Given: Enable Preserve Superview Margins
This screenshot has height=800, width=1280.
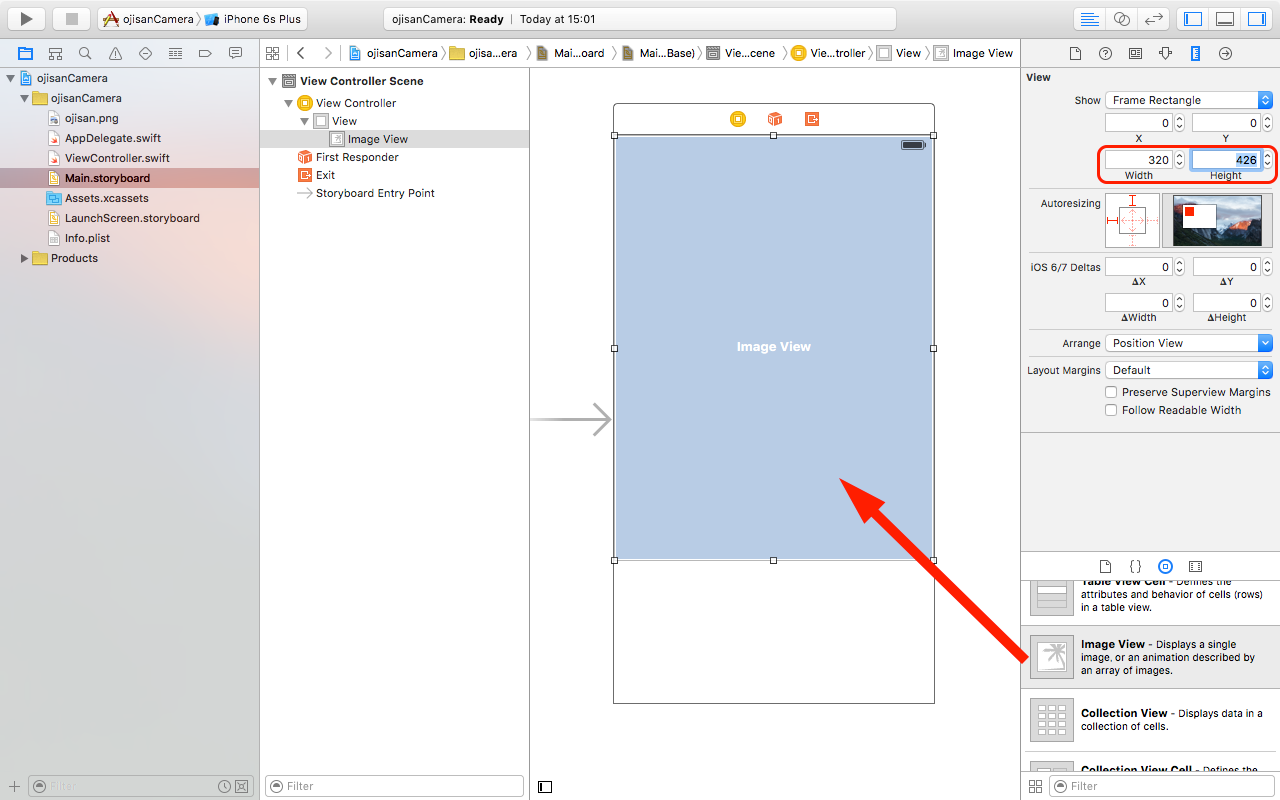Looking at the screenshot, I should [1110, 392].
